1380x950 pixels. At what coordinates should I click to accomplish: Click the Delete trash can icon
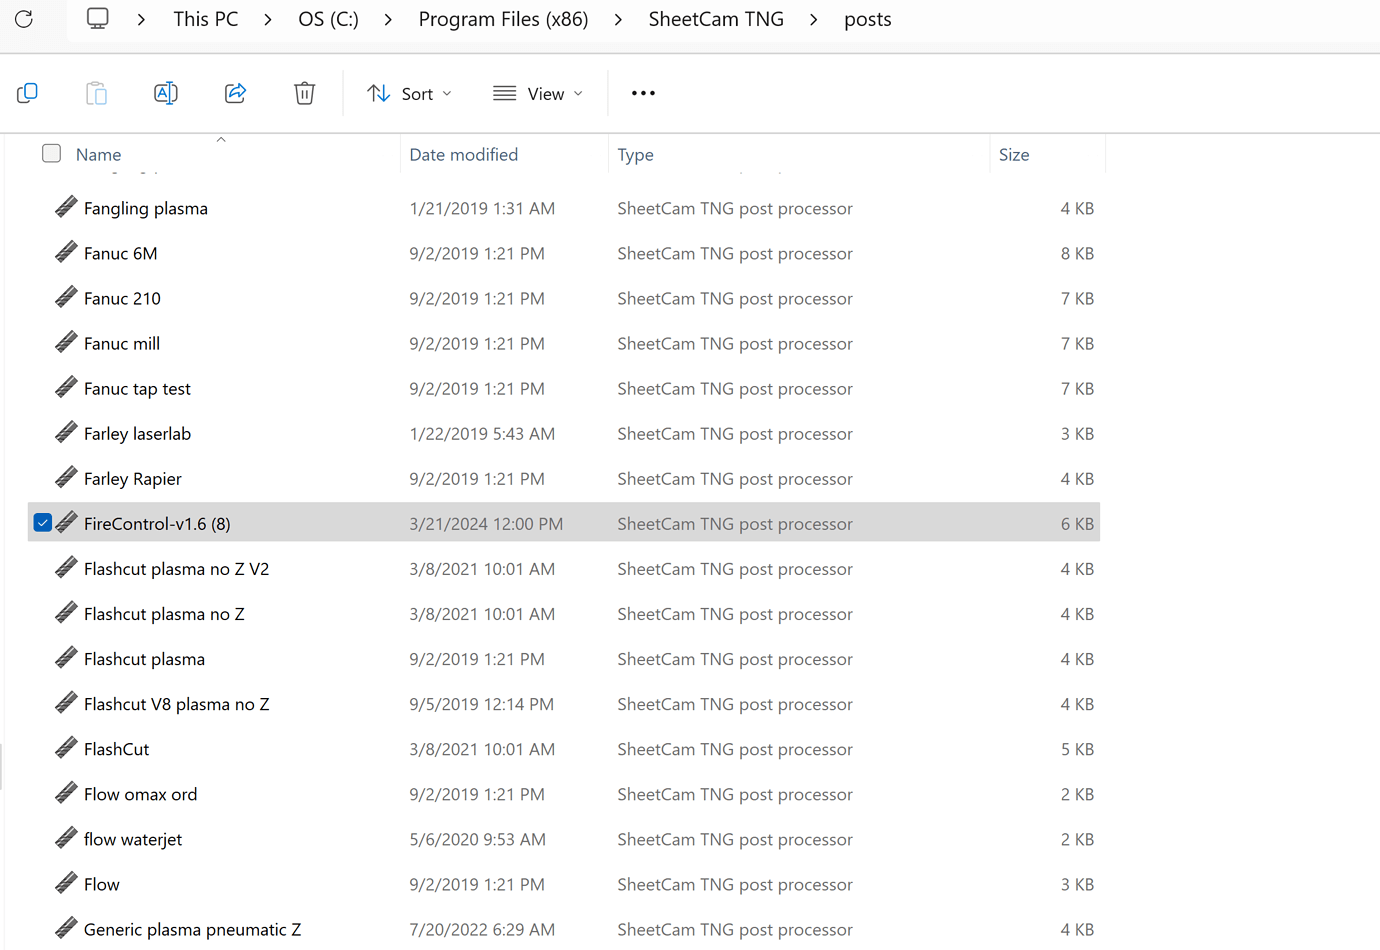pyautogui.click(x=305, y=93)
